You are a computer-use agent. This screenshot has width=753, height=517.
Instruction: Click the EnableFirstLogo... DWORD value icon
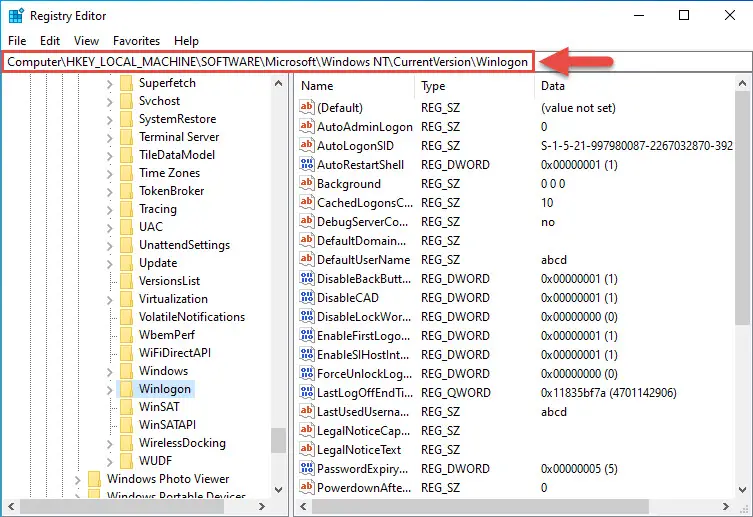(306, 335)
